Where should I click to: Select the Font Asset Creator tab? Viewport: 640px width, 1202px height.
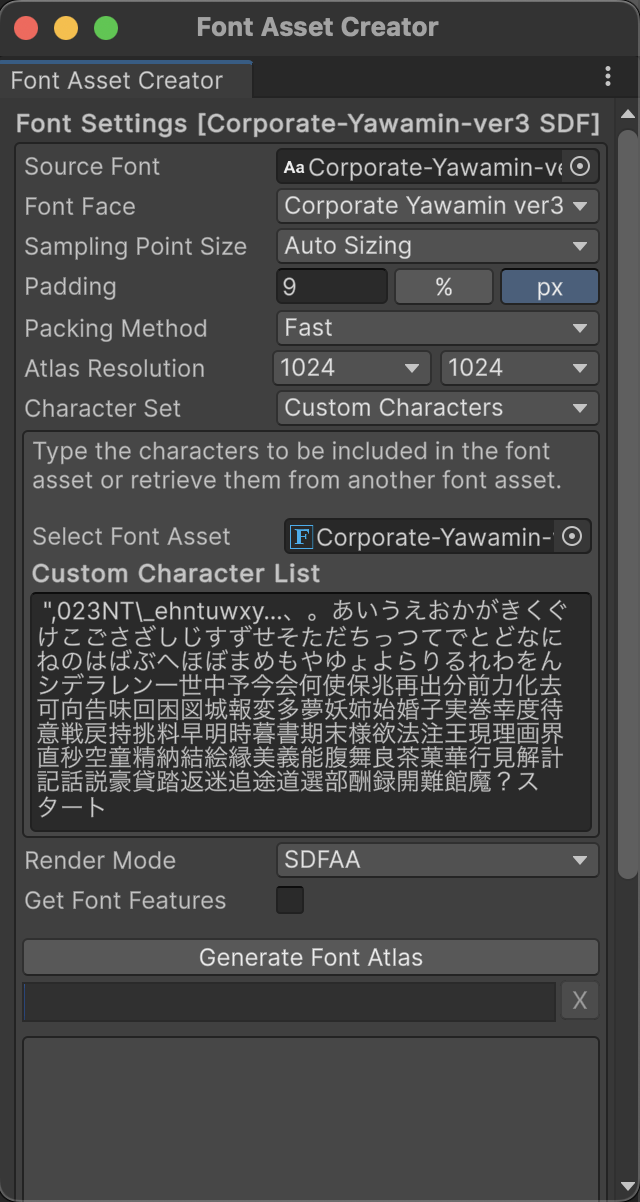point(117,80)
